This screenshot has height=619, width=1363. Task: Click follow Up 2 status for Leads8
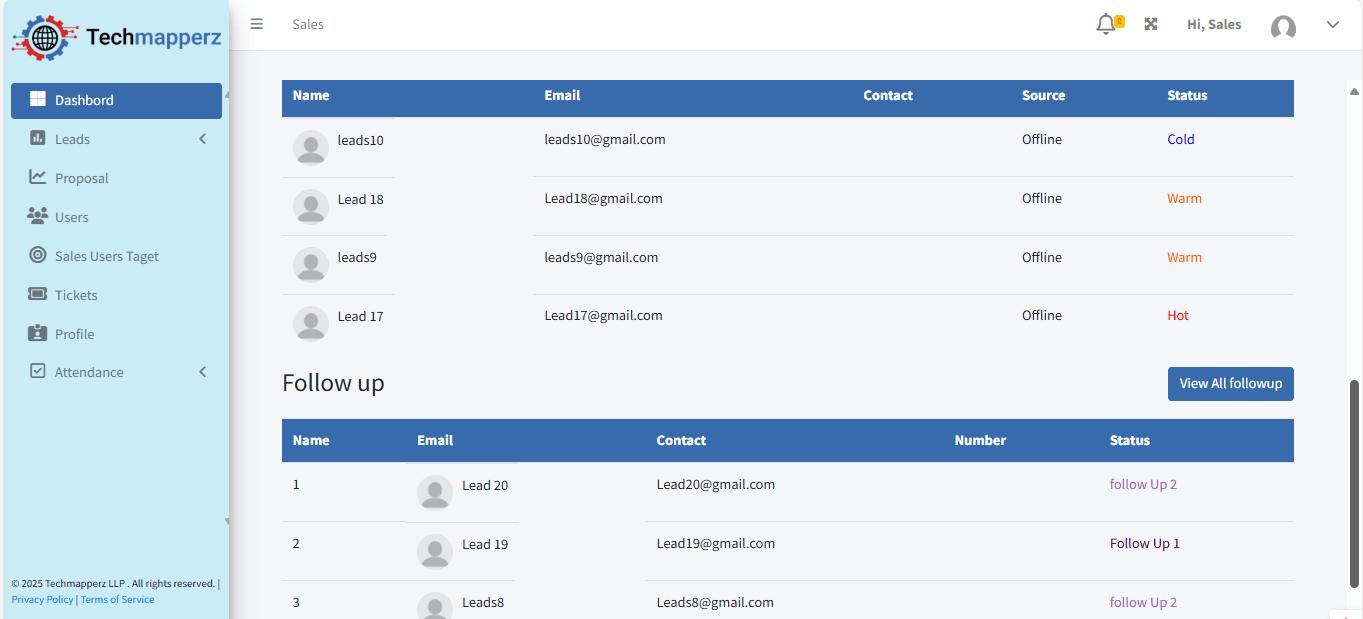pos(1143,602)
